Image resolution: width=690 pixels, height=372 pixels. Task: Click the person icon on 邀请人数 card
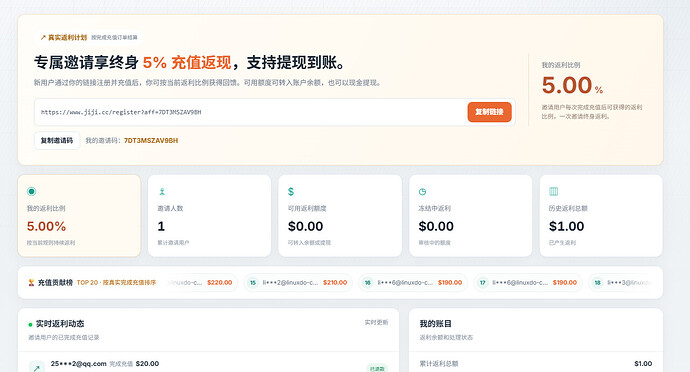[x=162, y=192]
